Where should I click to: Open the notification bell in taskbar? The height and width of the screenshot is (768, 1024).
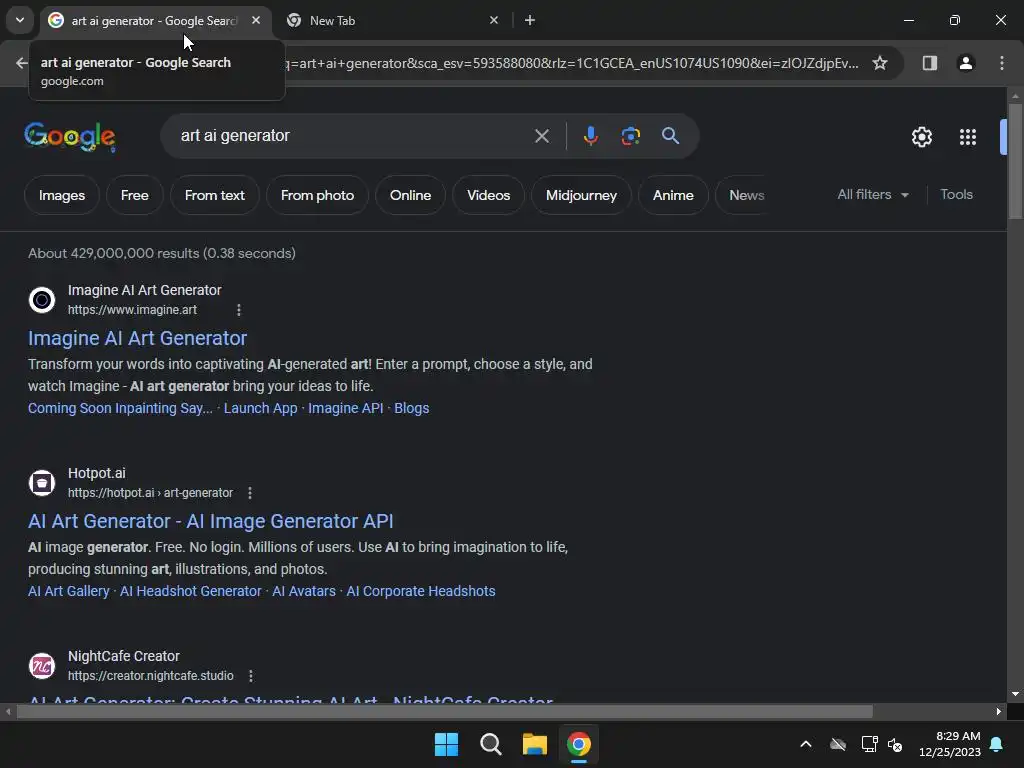(x=997, y=744)
